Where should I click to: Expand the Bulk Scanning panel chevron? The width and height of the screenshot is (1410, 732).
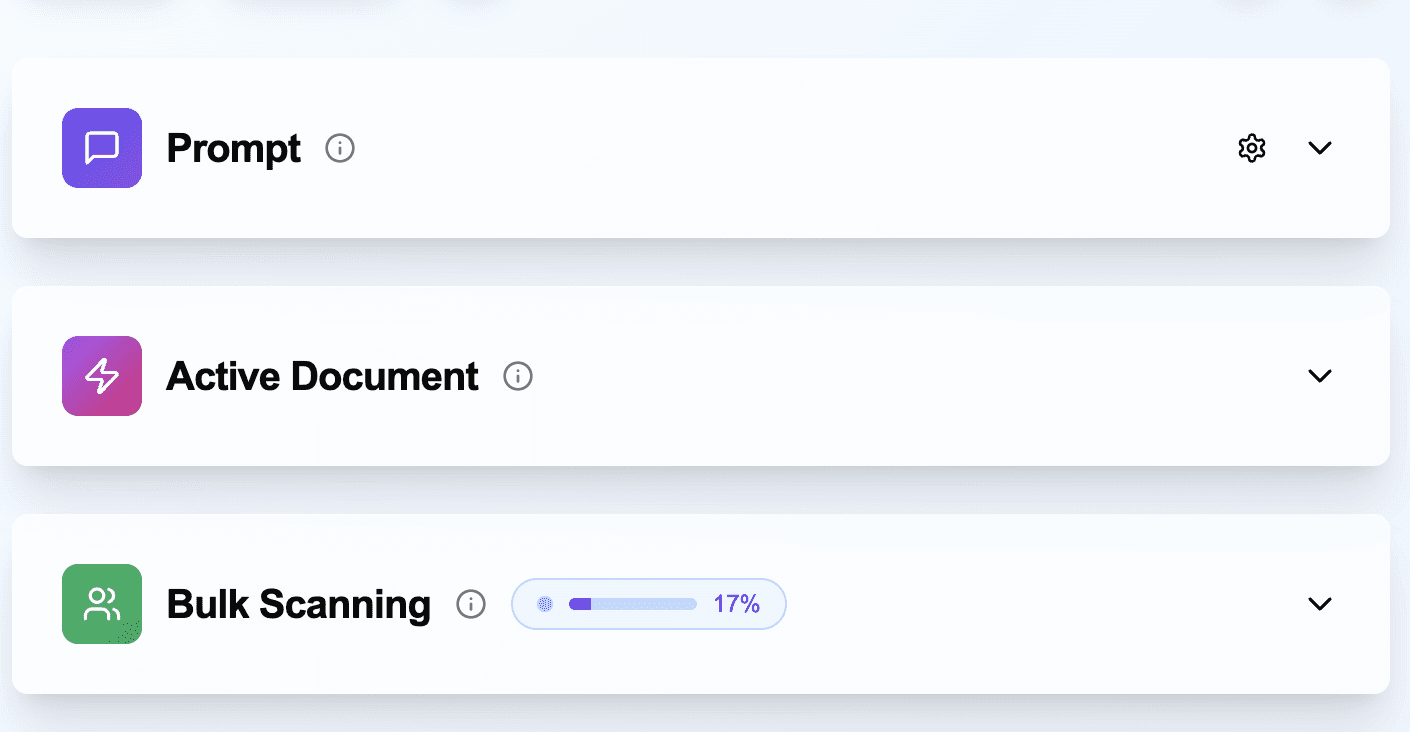[x=1320, y=604]
